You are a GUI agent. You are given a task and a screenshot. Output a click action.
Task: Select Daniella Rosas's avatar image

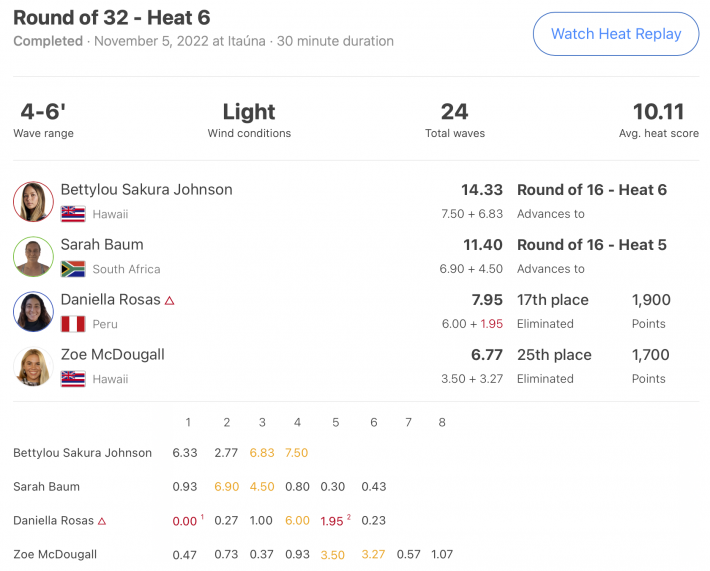(x=34, y=312)
